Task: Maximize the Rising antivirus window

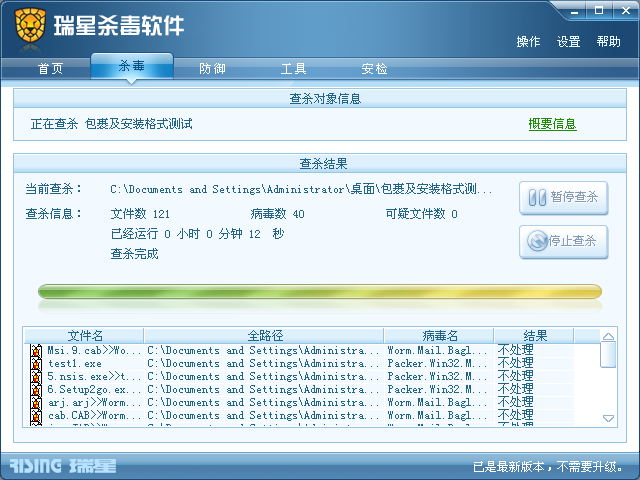Action: pos(599,11)
